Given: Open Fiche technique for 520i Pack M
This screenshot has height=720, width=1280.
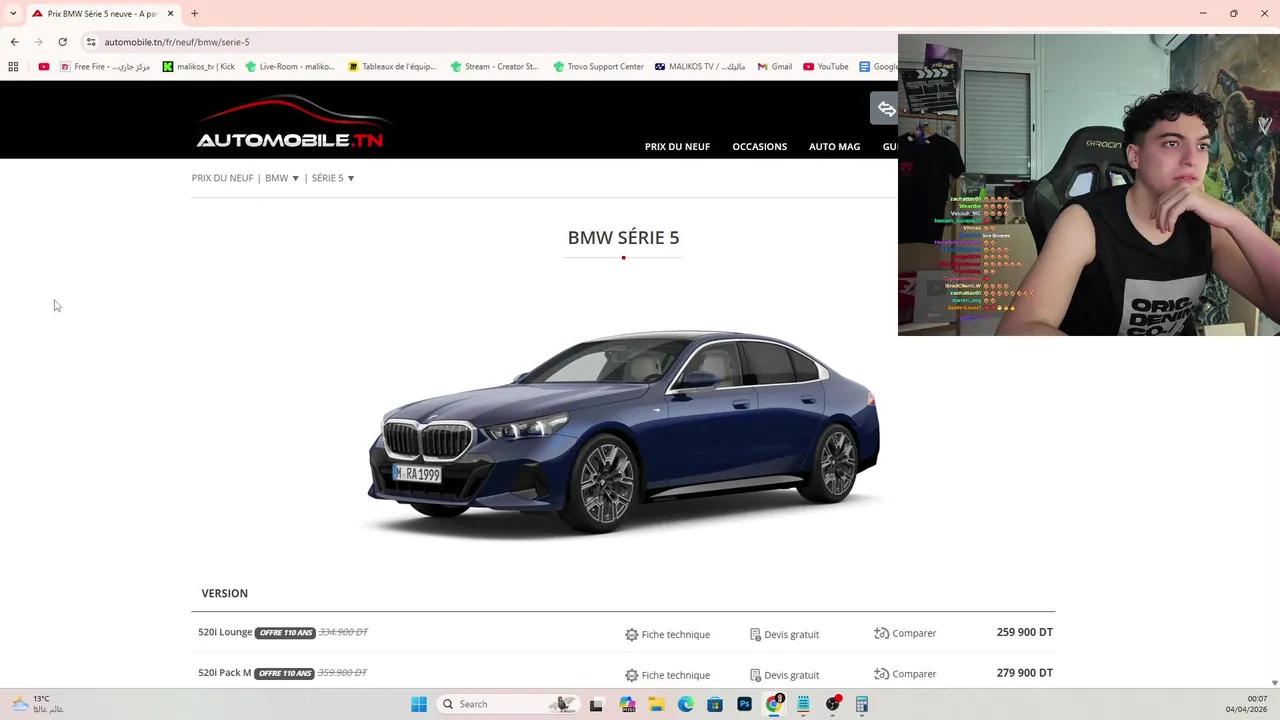Looking at the screenshot, I should pos(667,675).
